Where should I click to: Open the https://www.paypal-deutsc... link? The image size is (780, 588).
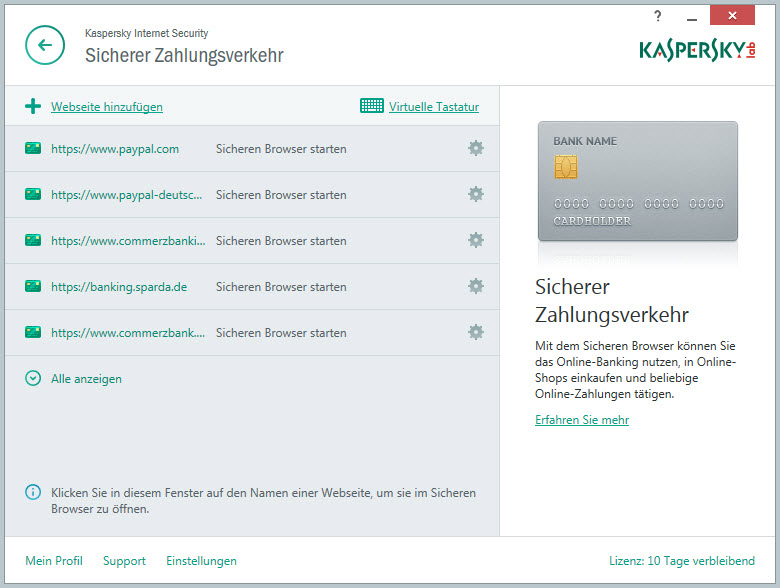[126, 195]
